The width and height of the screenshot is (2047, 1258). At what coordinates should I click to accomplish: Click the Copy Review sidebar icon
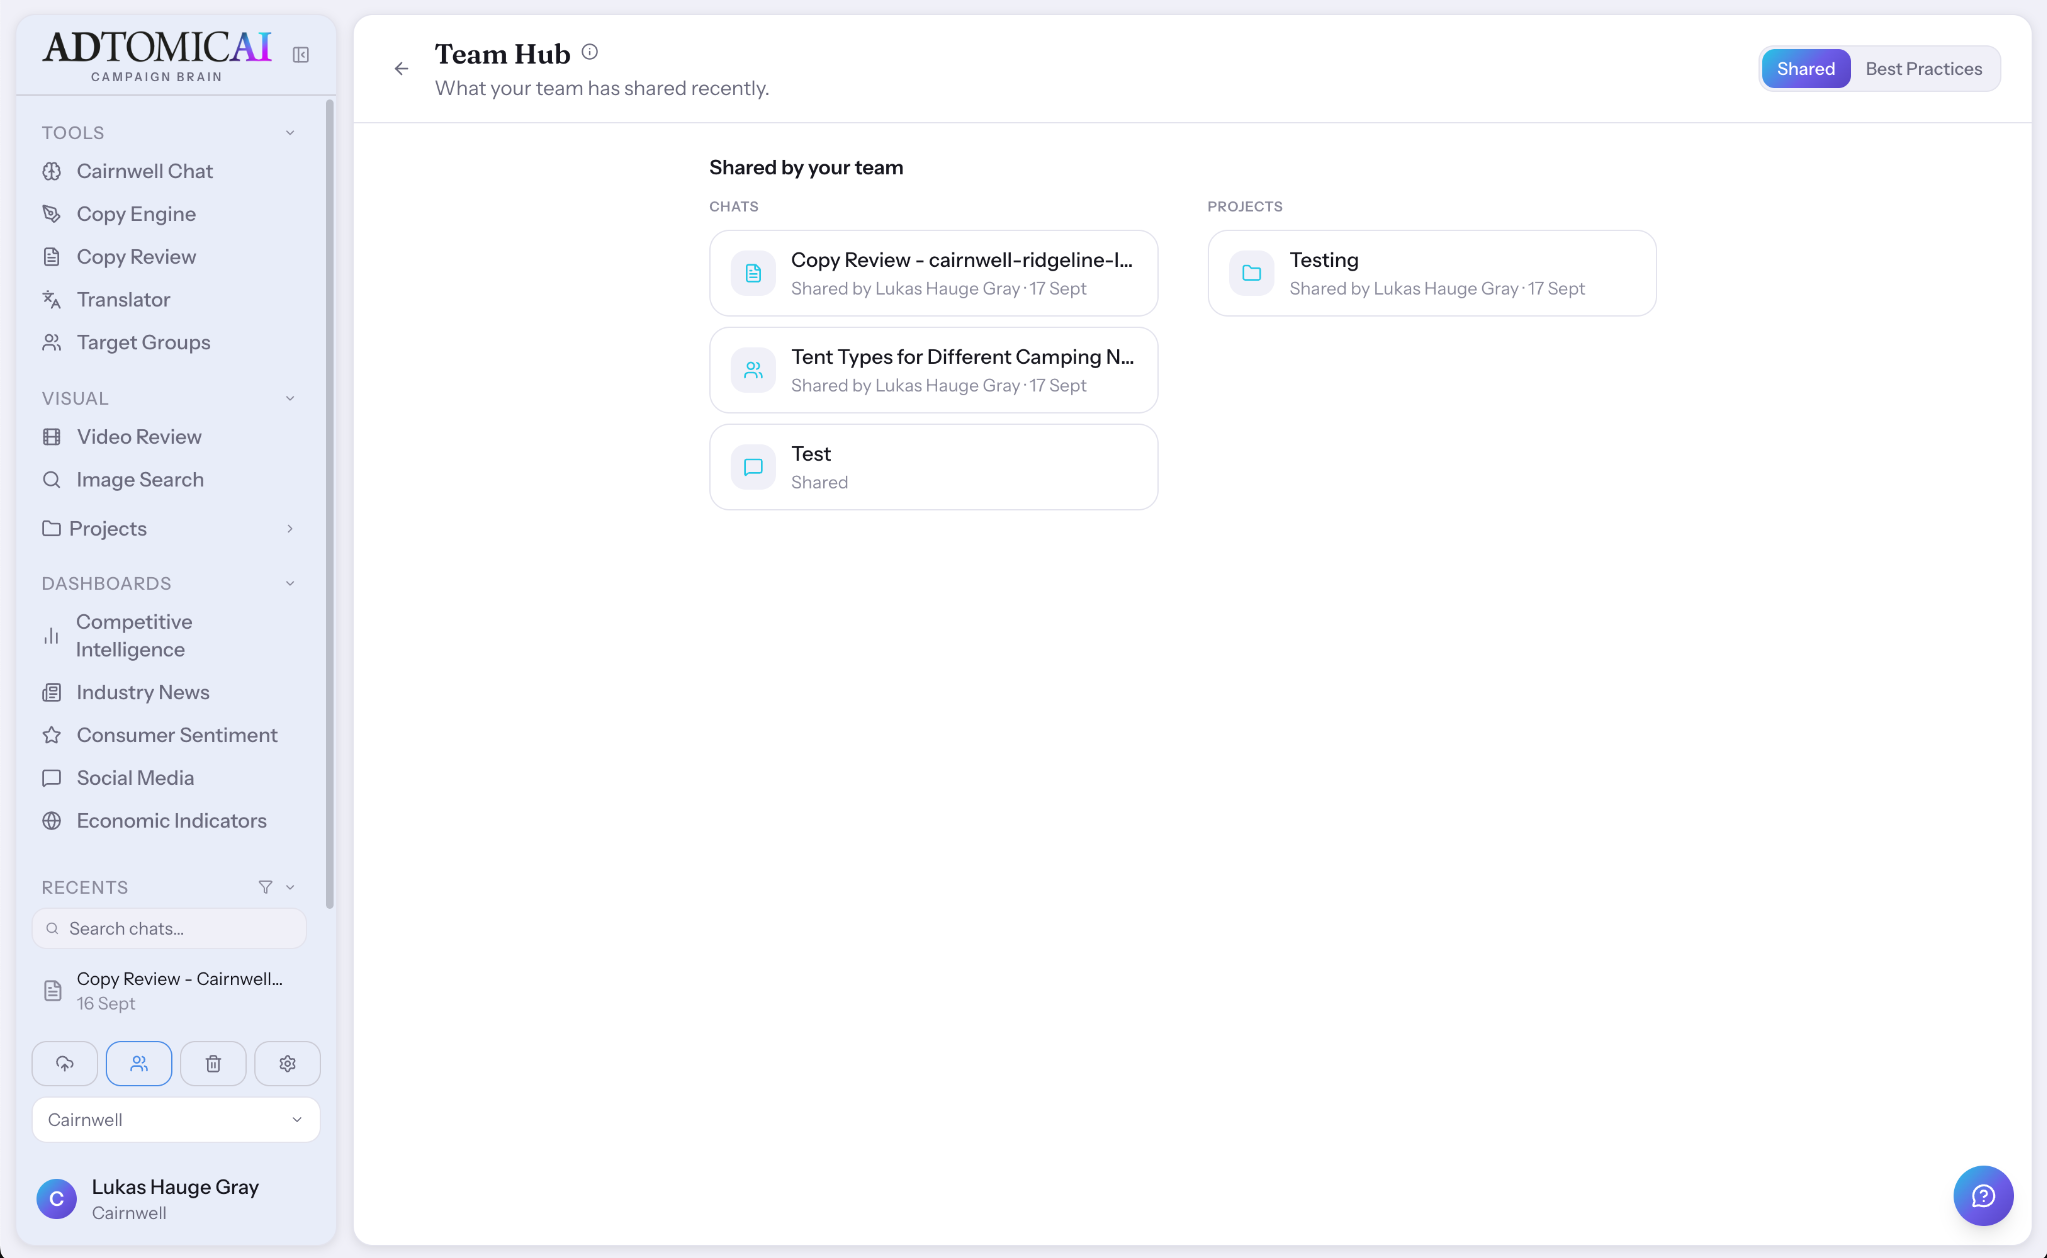52,257
